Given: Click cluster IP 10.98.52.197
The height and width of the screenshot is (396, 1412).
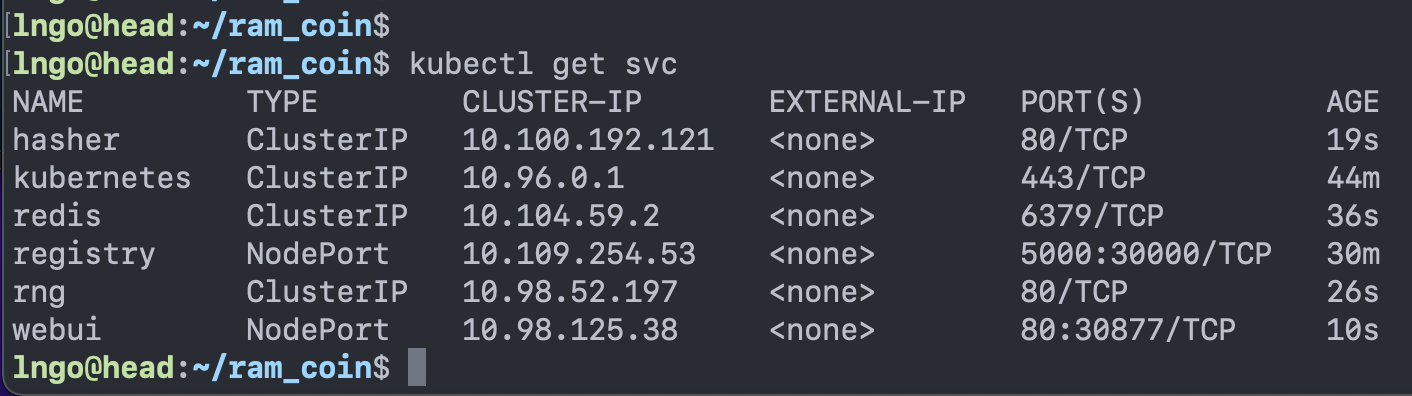Looking at the screenshot, I should (570, 292).
